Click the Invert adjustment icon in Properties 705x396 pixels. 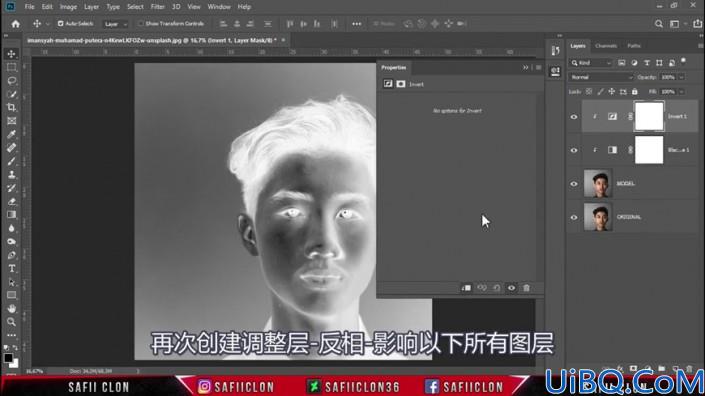[x=388, y=84]
